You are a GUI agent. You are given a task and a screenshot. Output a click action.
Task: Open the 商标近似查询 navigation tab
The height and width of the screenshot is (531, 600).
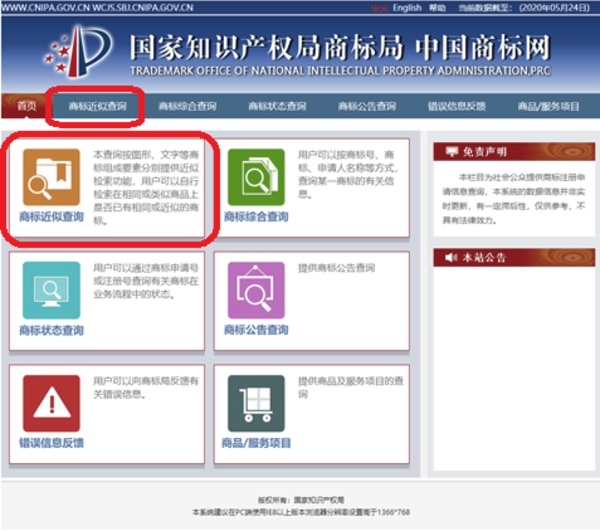pos(97,106)
